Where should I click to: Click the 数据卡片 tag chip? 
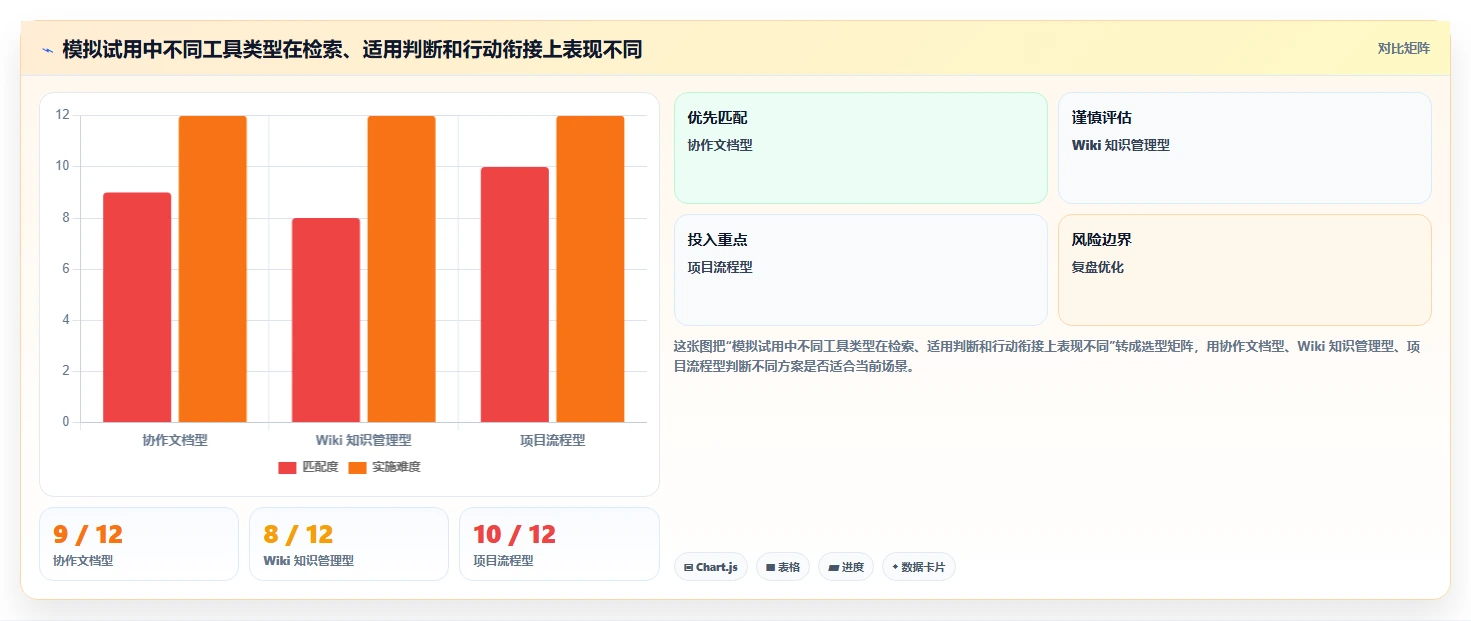(919, 567)
